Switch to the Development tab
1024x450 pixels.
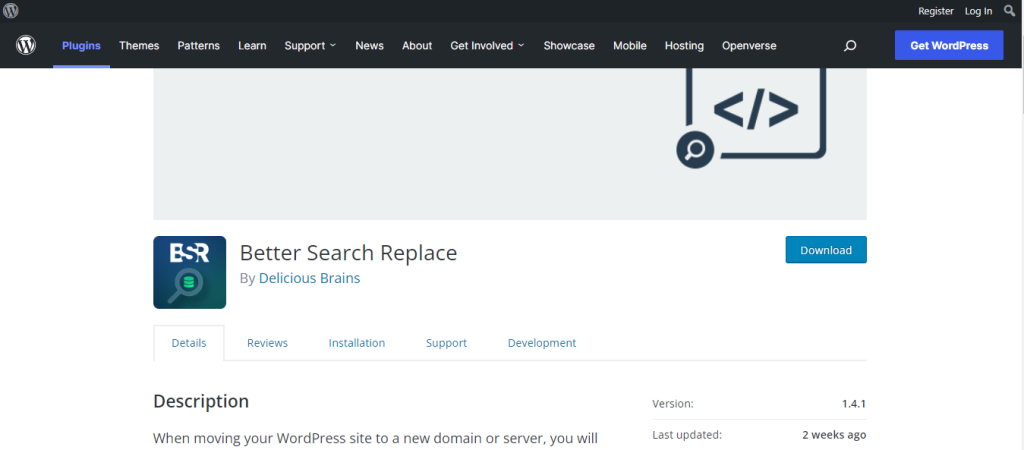tap(542, 343)
